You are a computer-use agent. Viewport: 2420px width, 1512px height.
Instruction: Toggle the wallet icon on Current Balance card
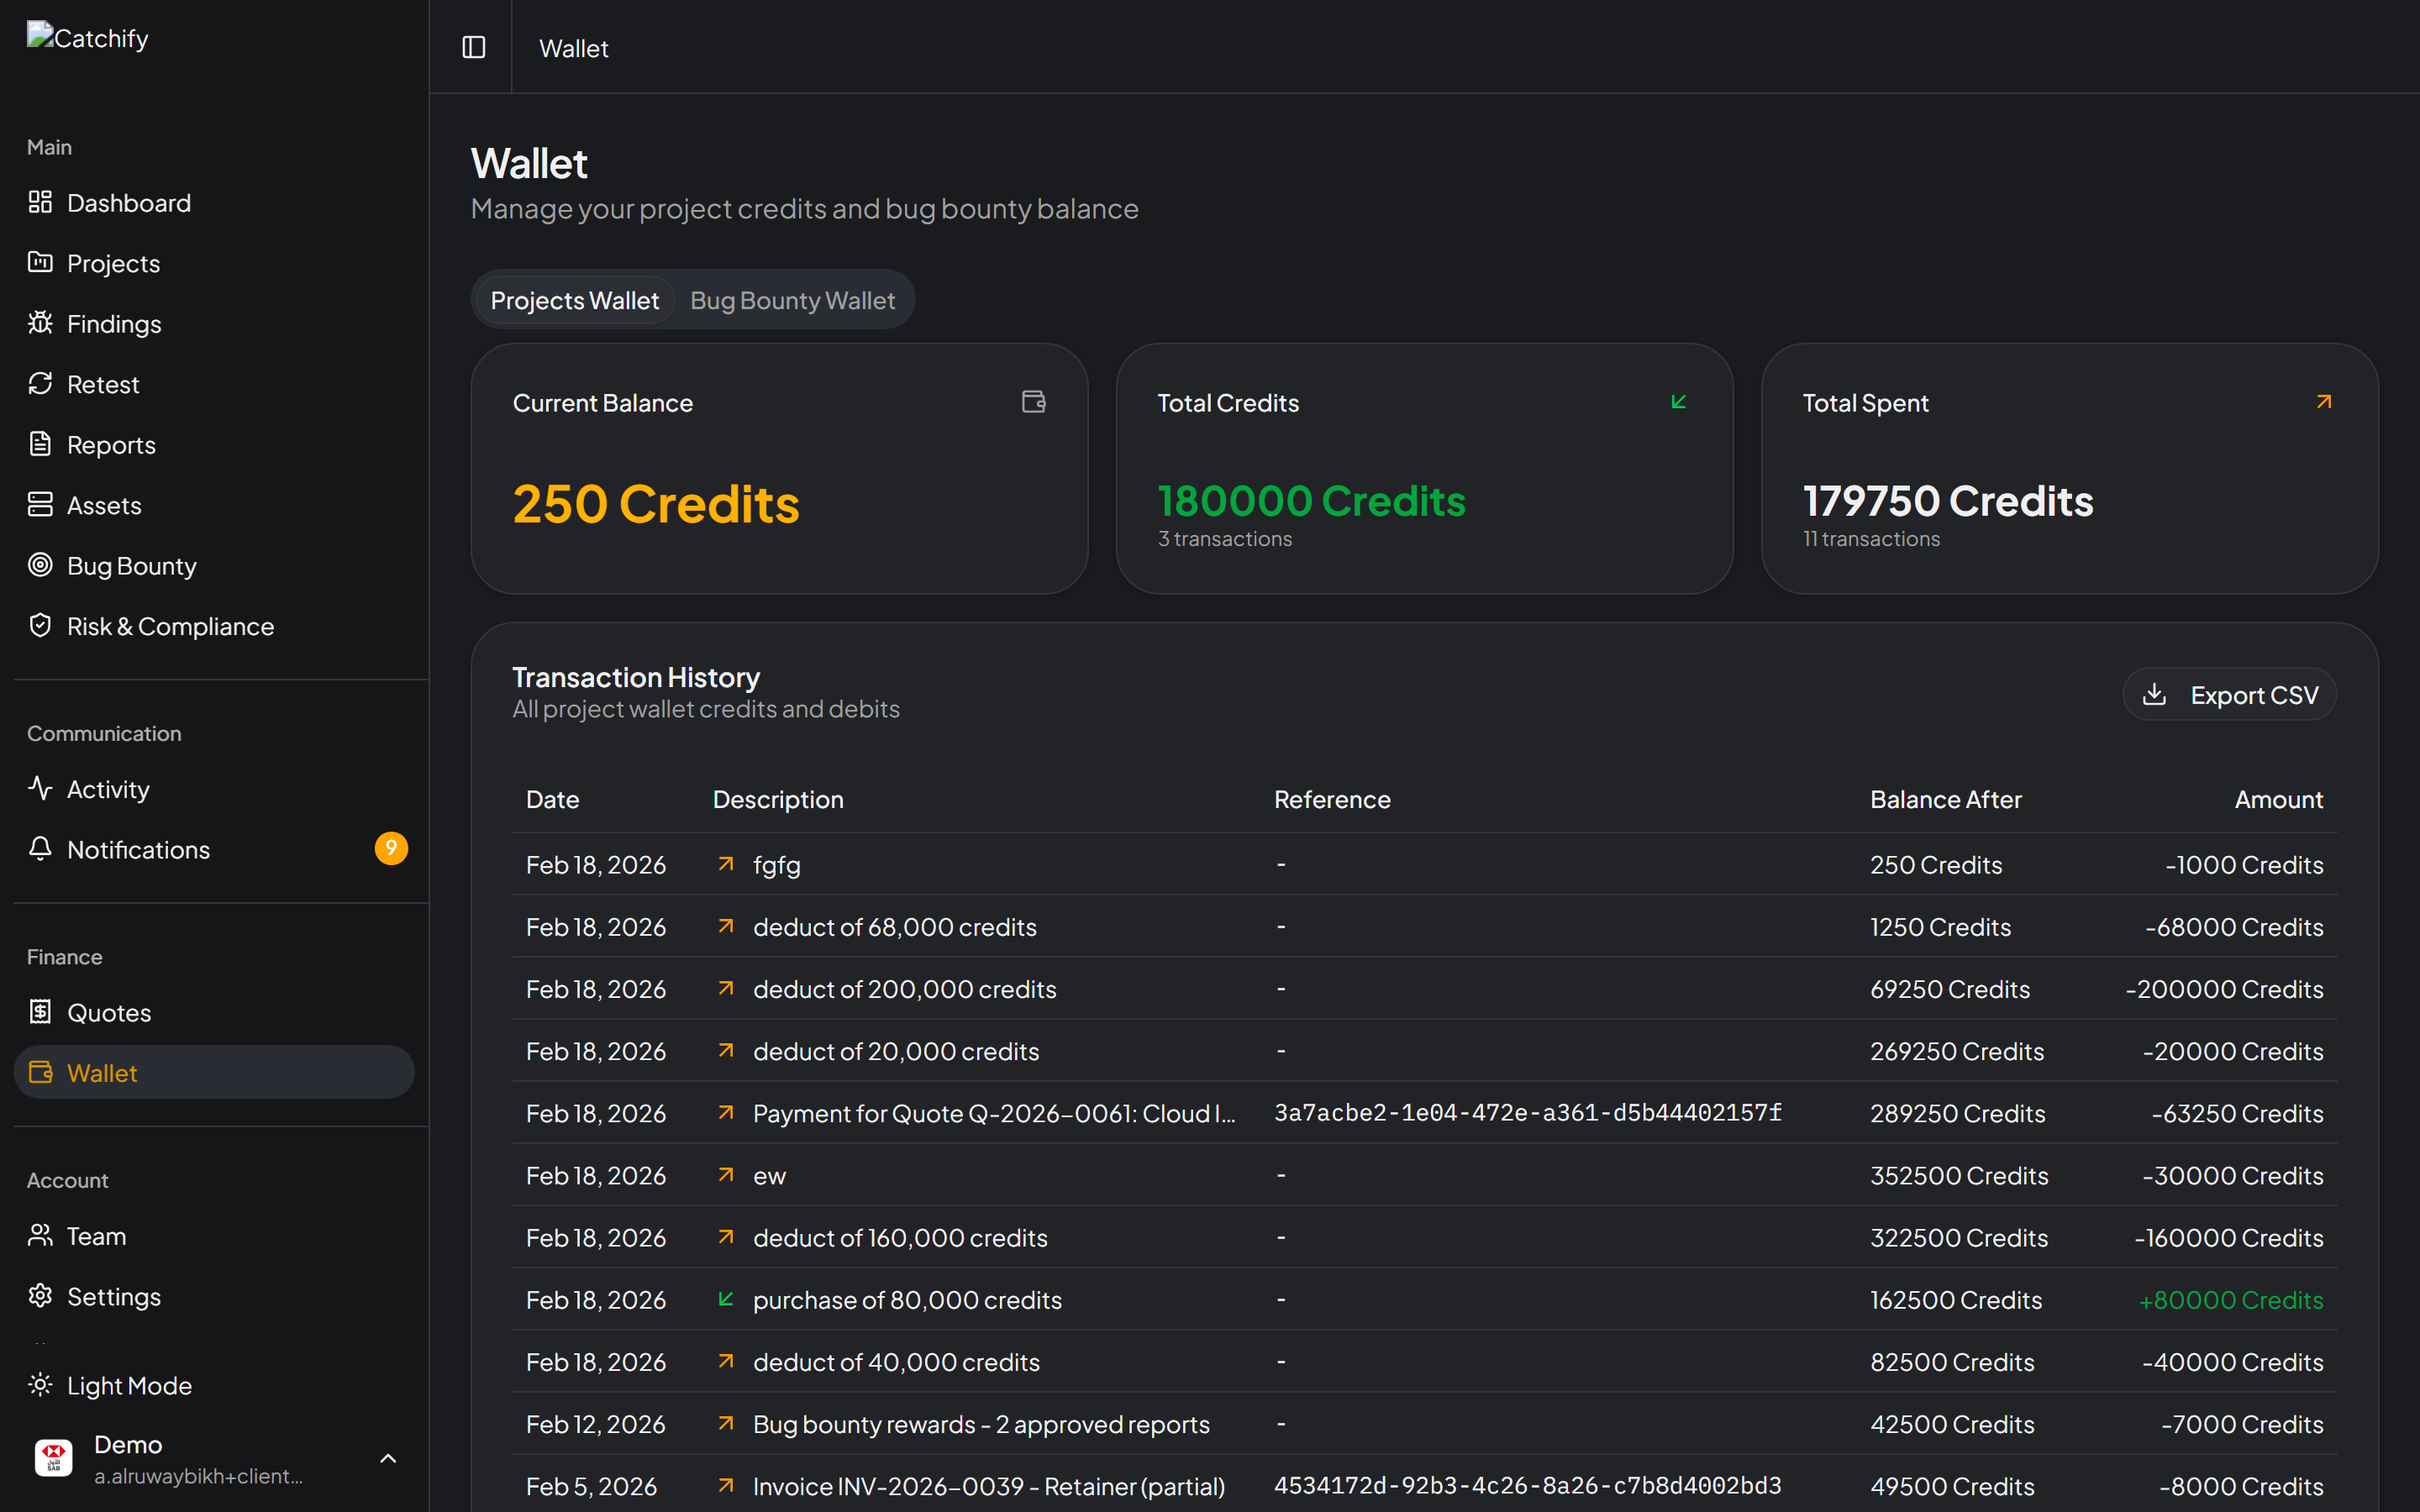point(1034,402)
